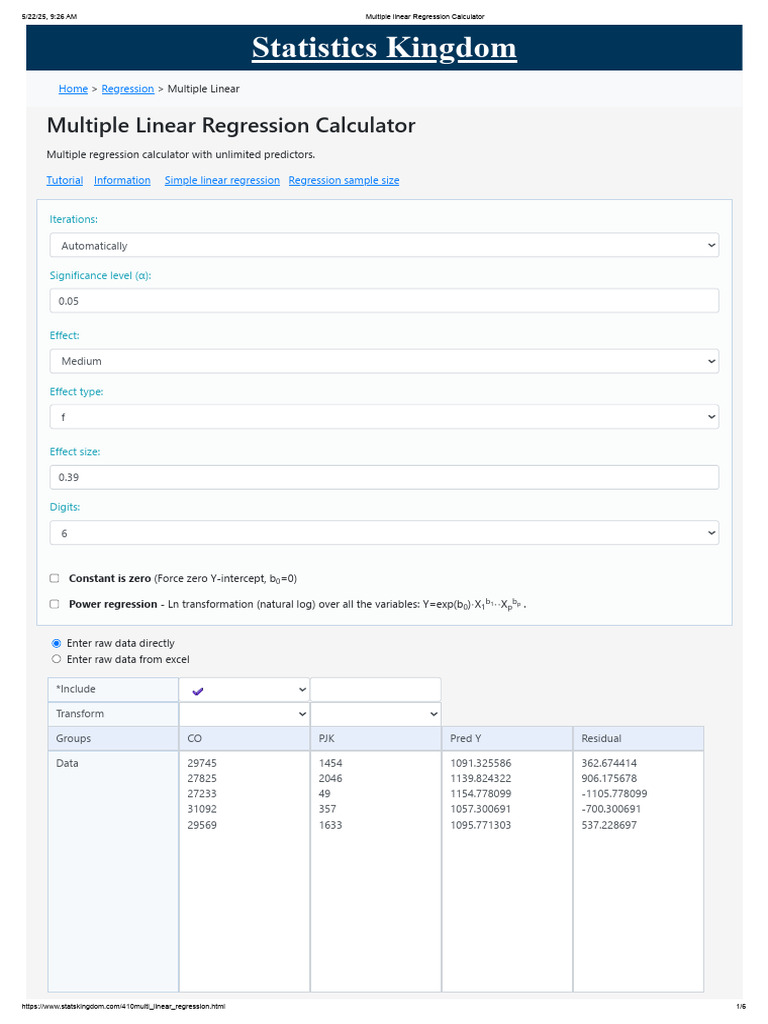Open the Effect dropdown showing Medium
This screenshot has width=768, height=1024.
click(x=384, y=361)
